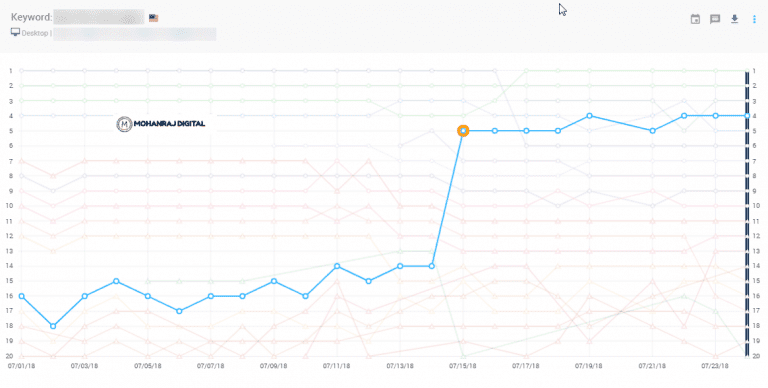
Task: Select blue point above 07/23/18 at rank 4
Action: coord(716,116)
